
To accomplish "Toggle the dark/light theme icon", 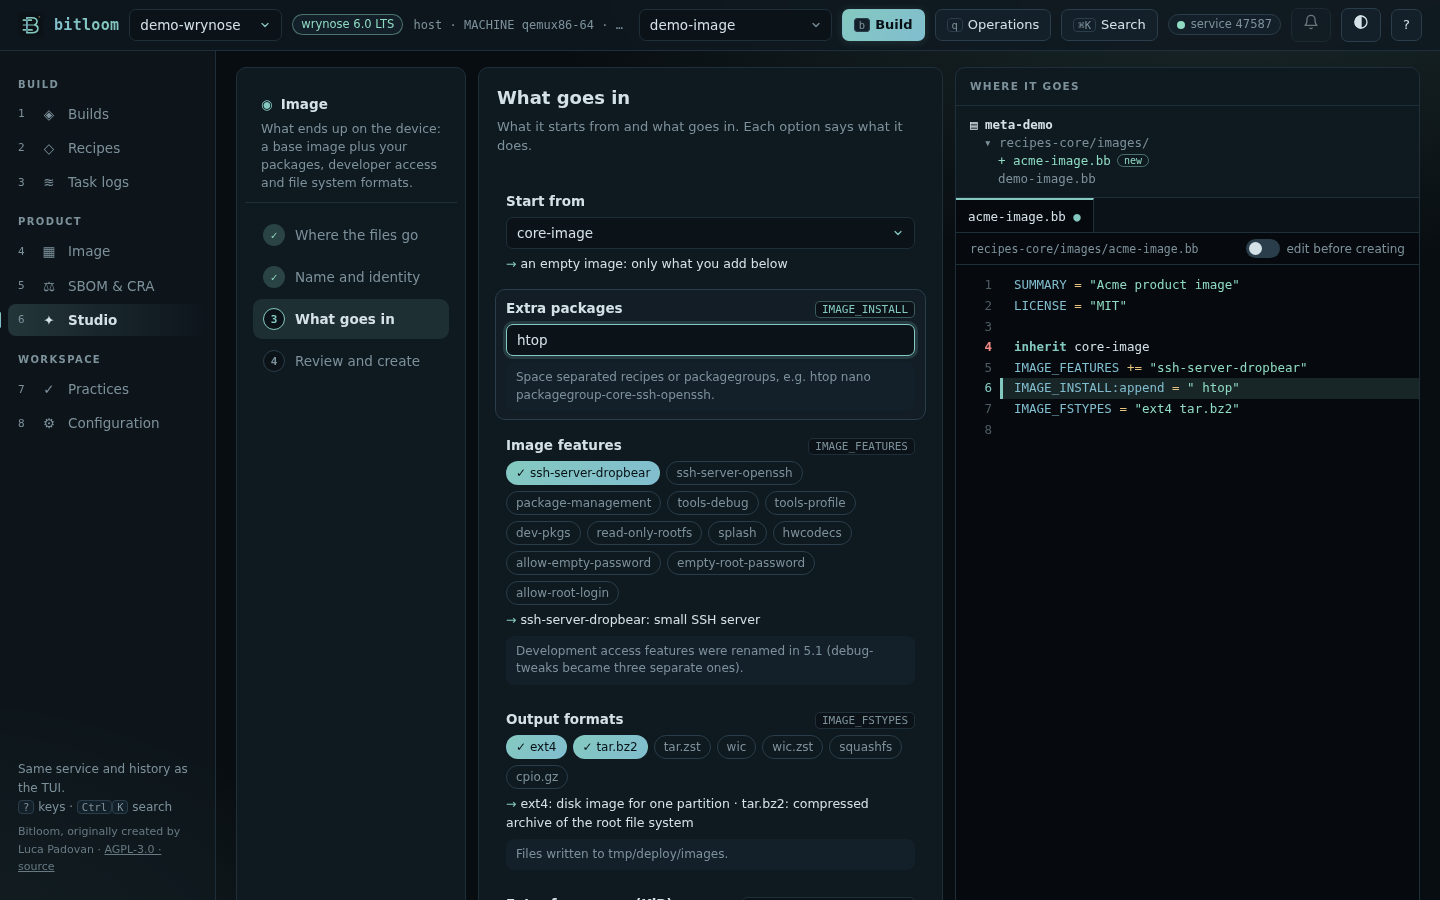I will pos(1361,24).
